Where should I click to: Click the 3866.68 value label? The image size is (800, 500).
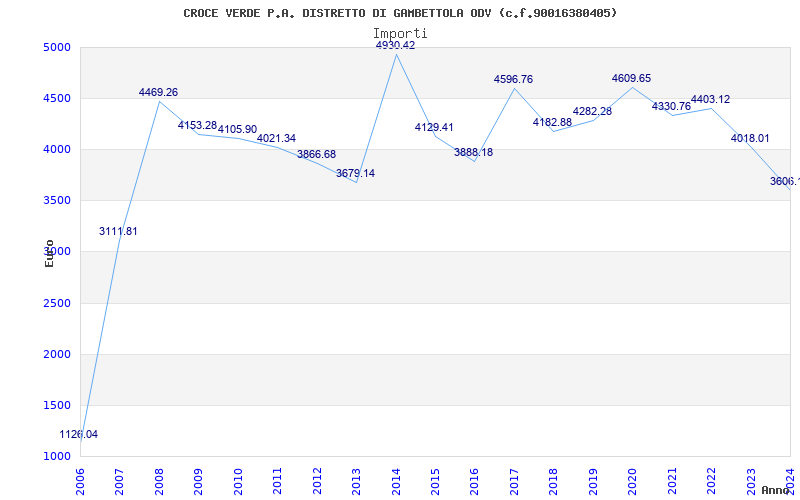(316, 154)
